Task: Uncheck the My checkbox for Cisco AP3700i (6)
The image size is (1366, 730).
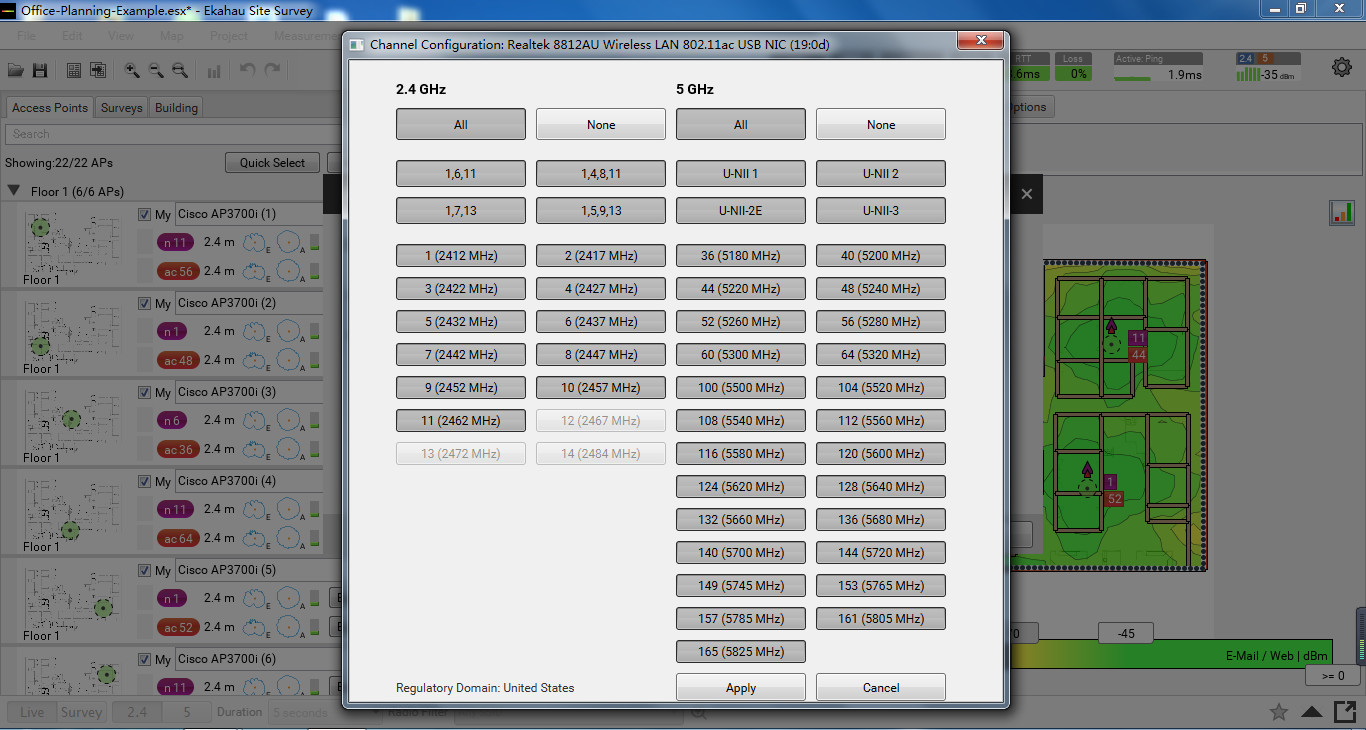Action: point(144,660)
